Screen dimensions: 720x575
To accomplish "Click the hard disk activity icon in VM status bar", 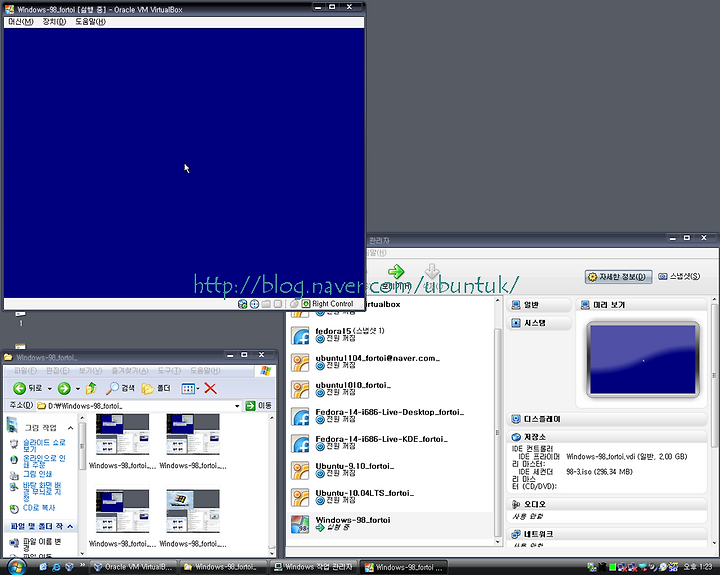I will [x=242, y=304].
